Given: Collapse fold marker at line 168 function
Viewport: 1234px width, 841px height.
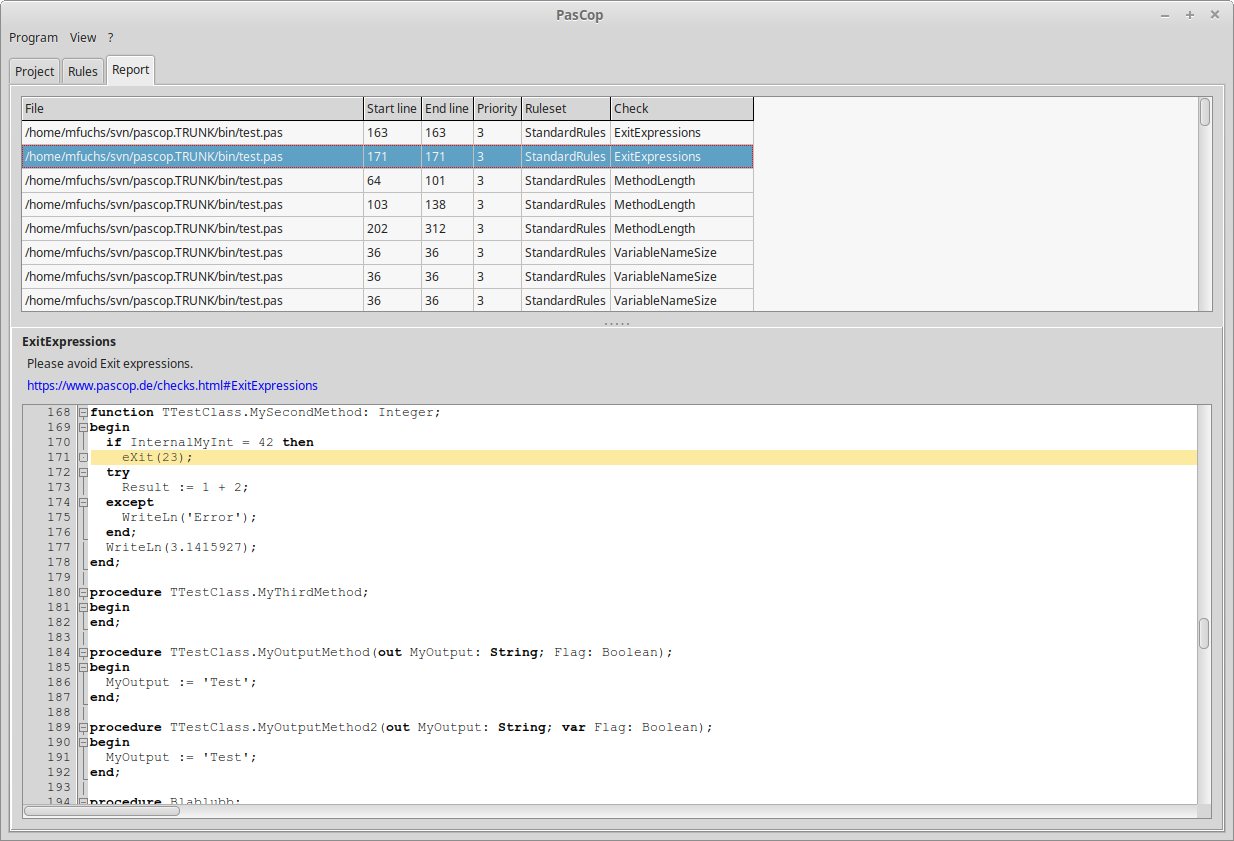Looking at the screenshot, I should pos(84,412).
